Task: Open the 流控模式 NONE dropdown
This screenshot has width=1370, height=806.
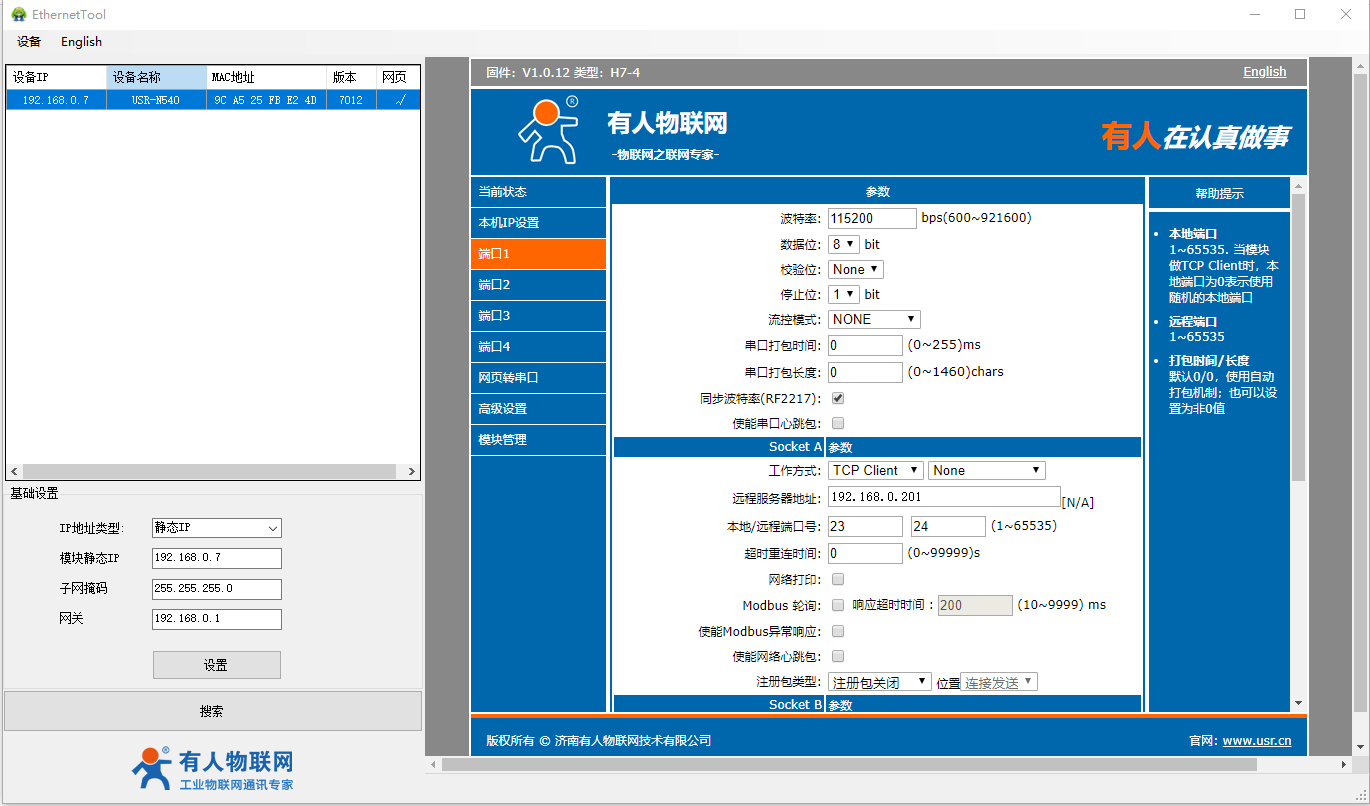Action: coord(874,319)
